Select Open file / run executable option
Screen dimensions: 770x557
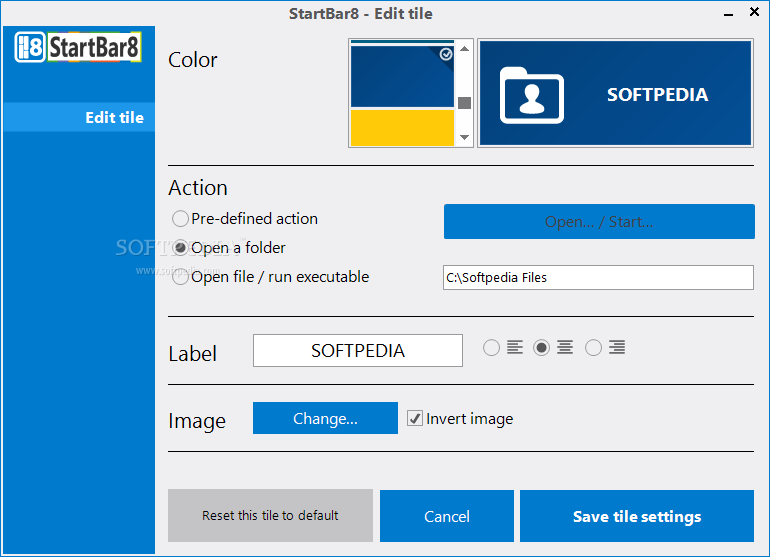click(x=180, y=277)
